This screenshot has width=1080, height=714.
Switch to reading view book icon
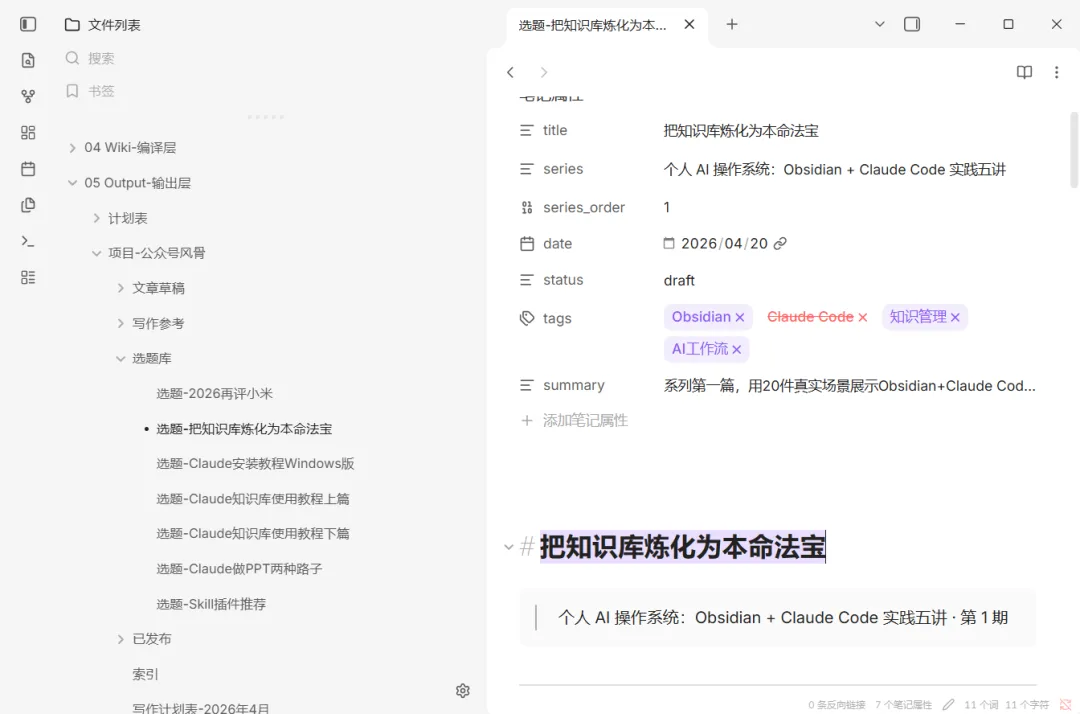[x=1024, y=72]
